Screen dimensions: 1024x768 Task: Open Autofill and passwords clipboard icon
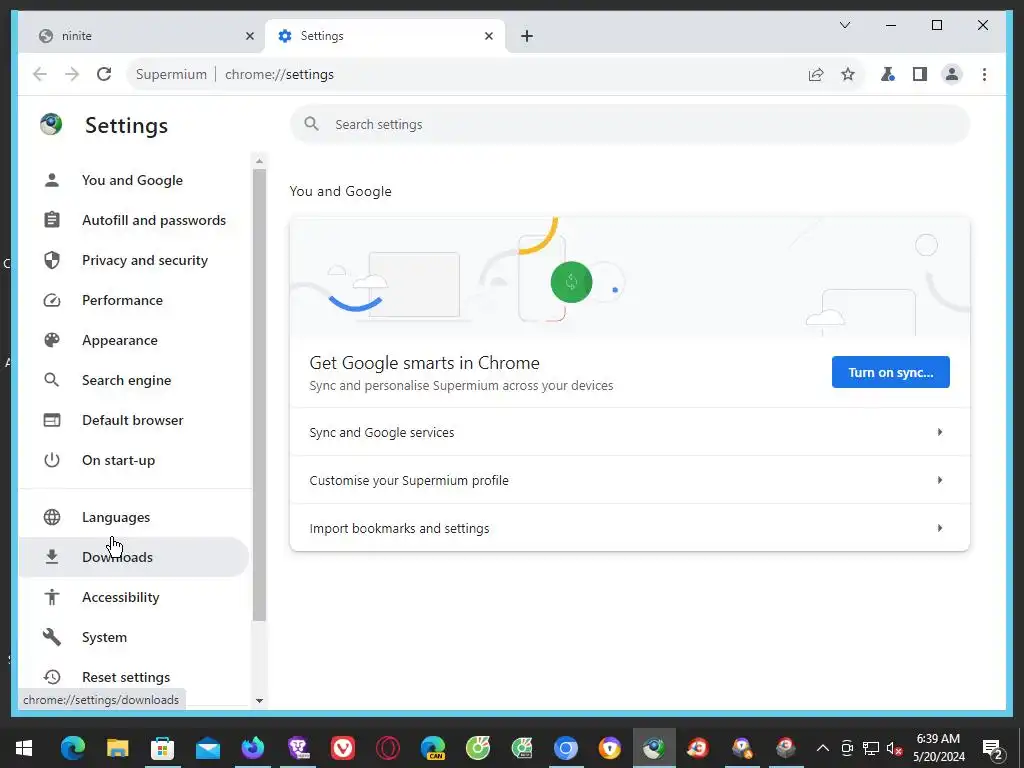[52, 220]
